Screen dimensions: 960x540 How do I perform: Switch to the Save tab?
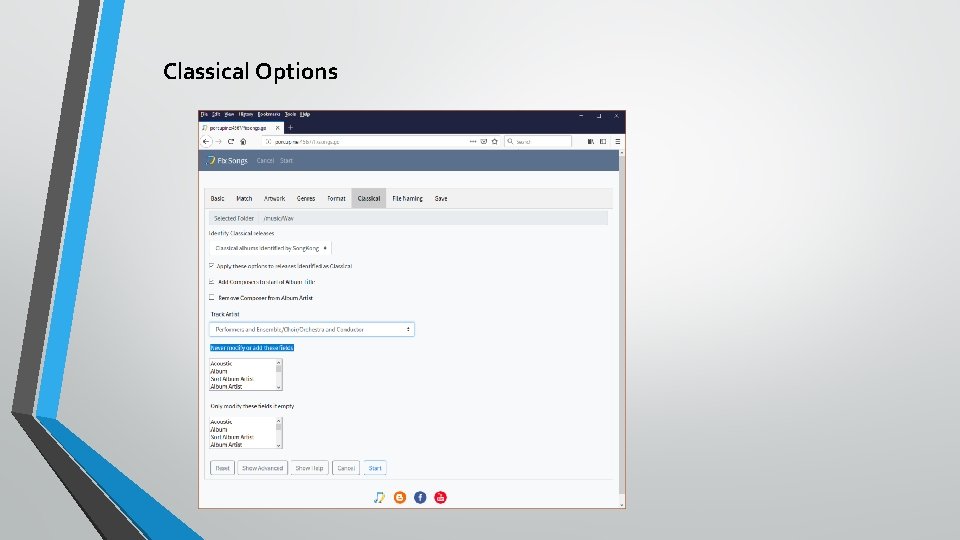click(x=441, y=198)
